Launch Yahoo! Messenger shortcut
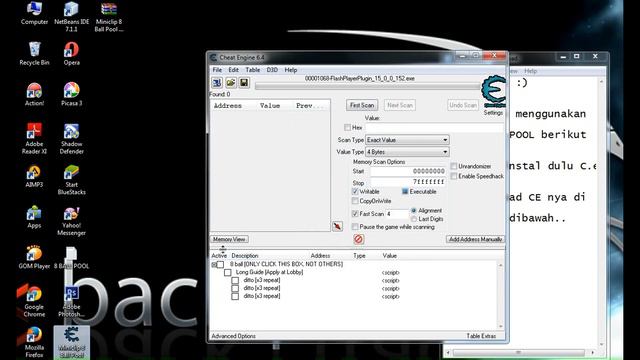Screen dimensions: 640x360 tap(71, 220)
